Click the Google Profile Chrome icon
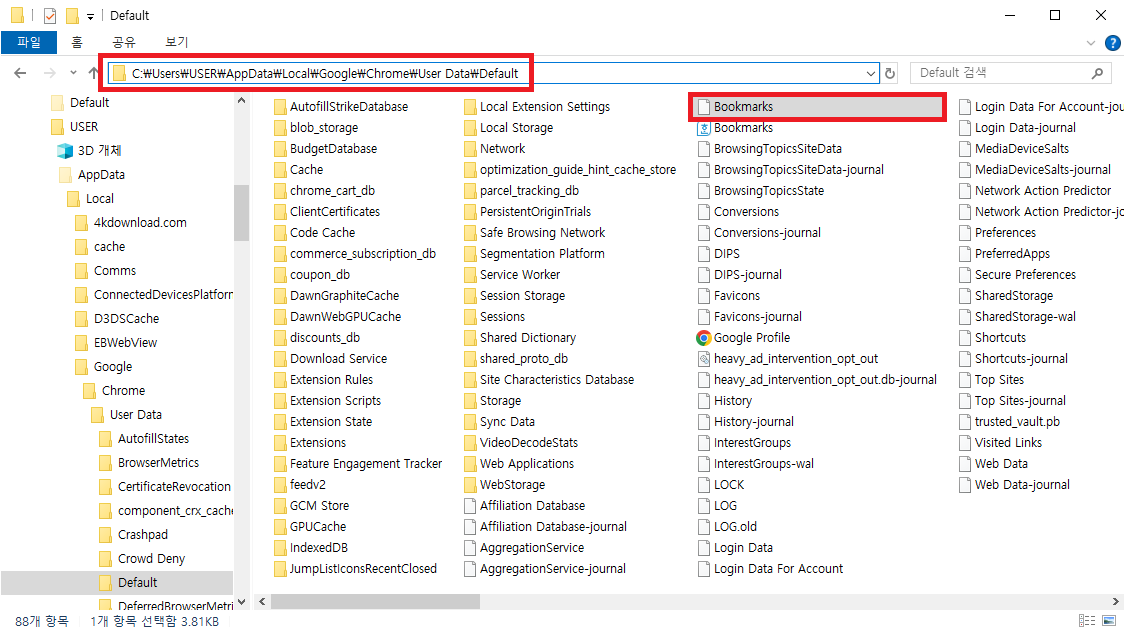The width and height of the screenshot is (1125, 635). [704, 338]
